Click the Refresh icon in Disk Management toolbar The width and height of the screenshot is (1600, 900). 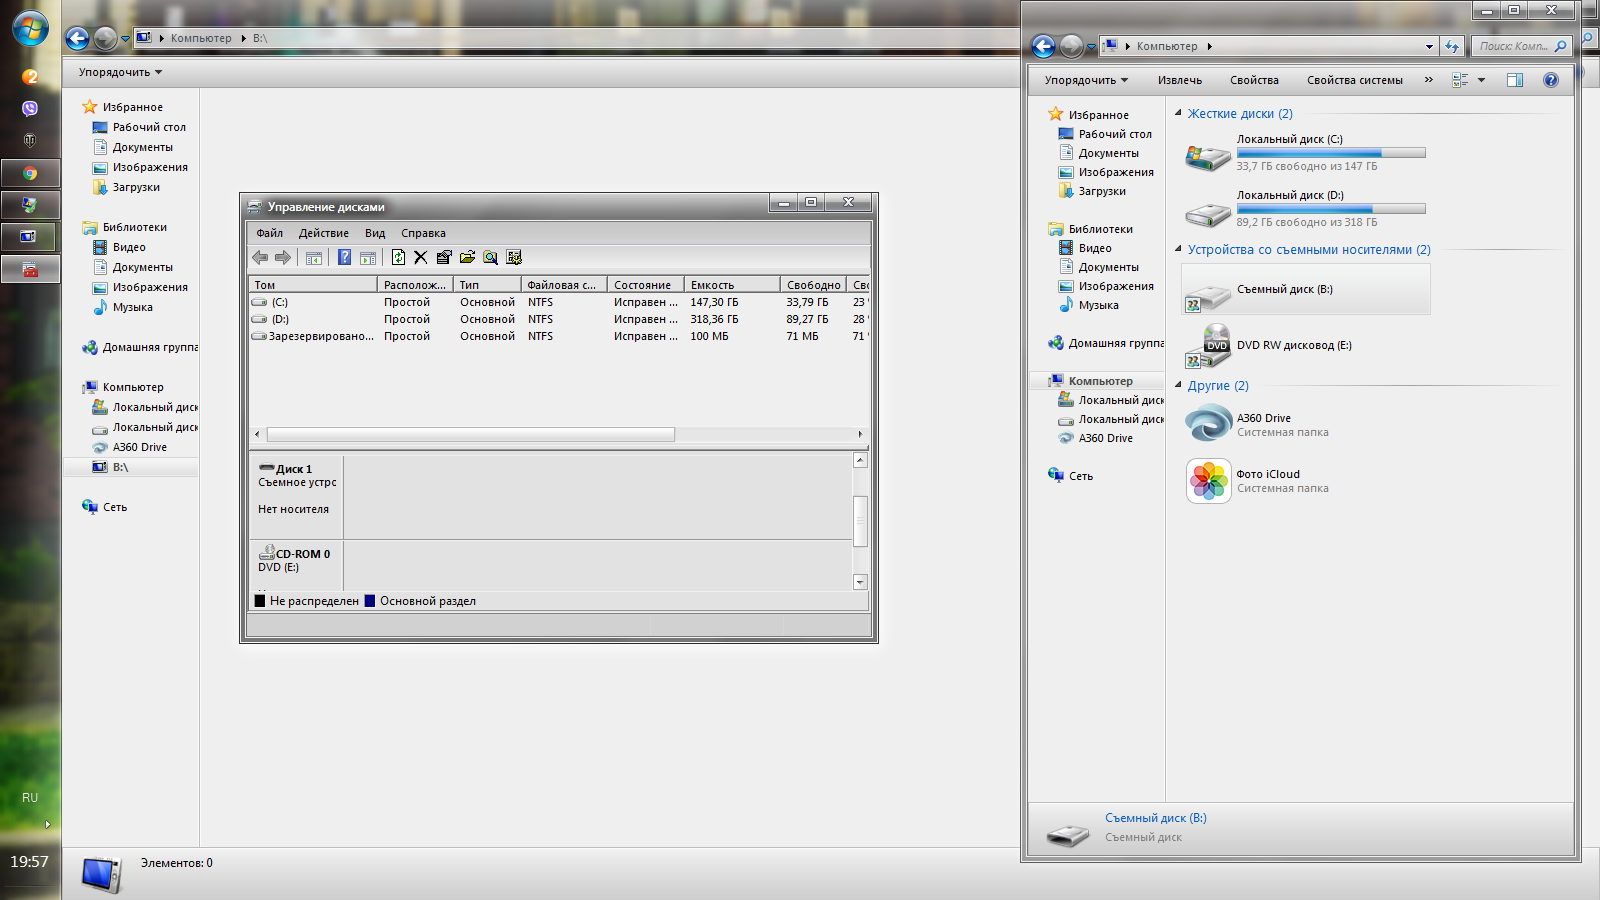pos(398,258)
